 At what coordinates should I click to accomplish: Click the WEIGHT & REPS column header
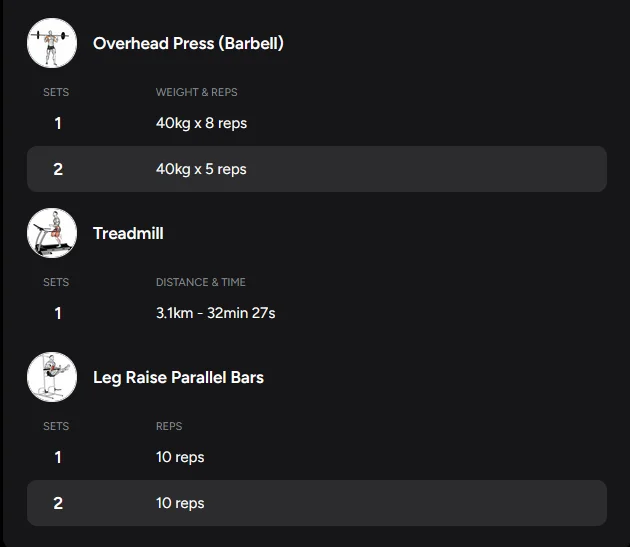pos(196,92)
